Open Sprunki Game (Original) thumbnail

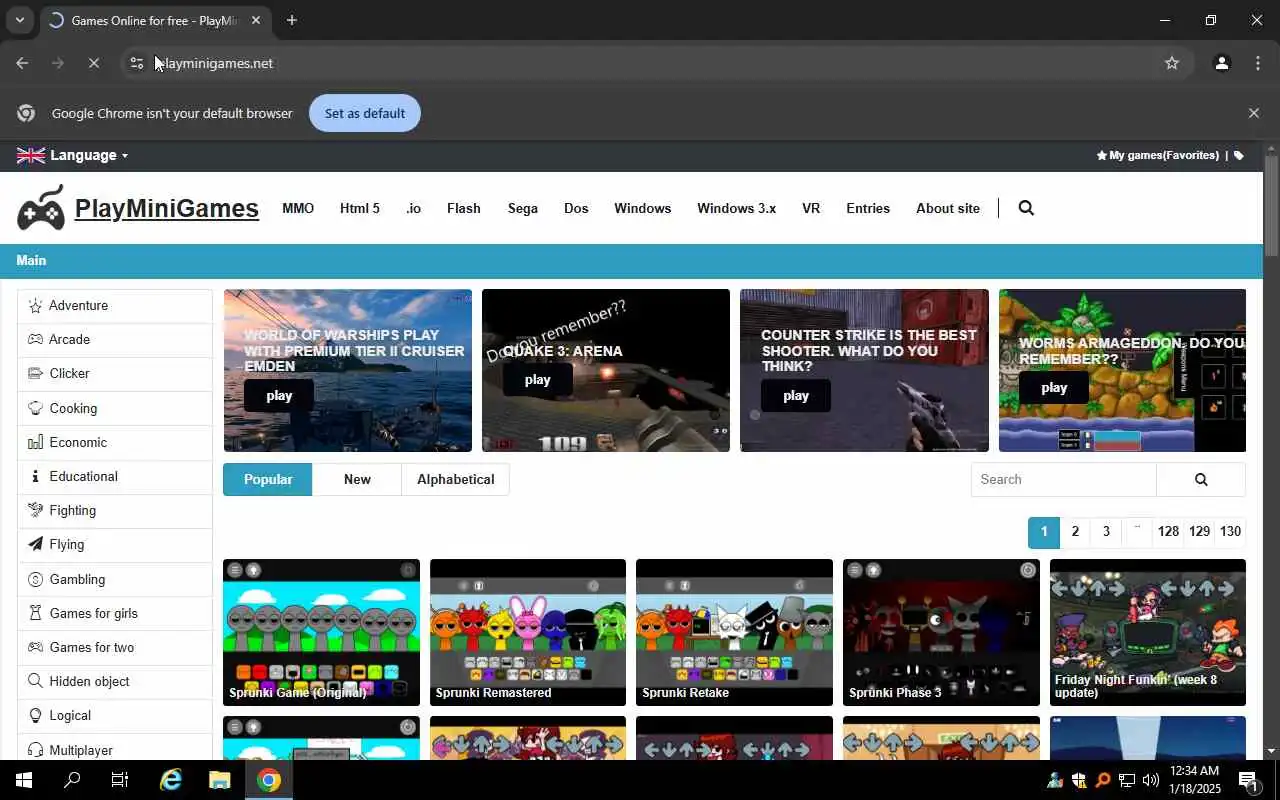321,632
